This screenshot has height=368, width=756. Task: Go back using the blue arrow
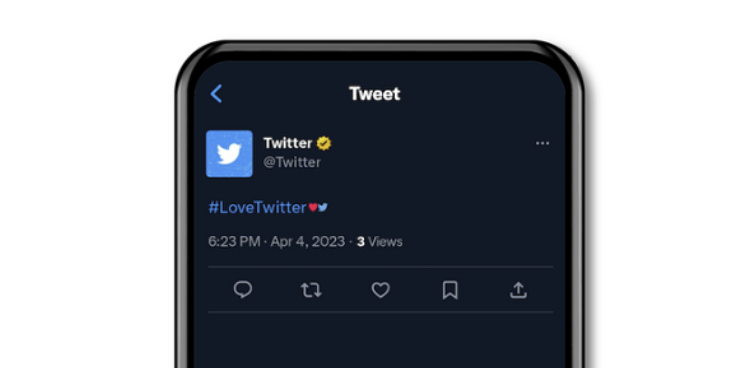click(x=216, y=94)
